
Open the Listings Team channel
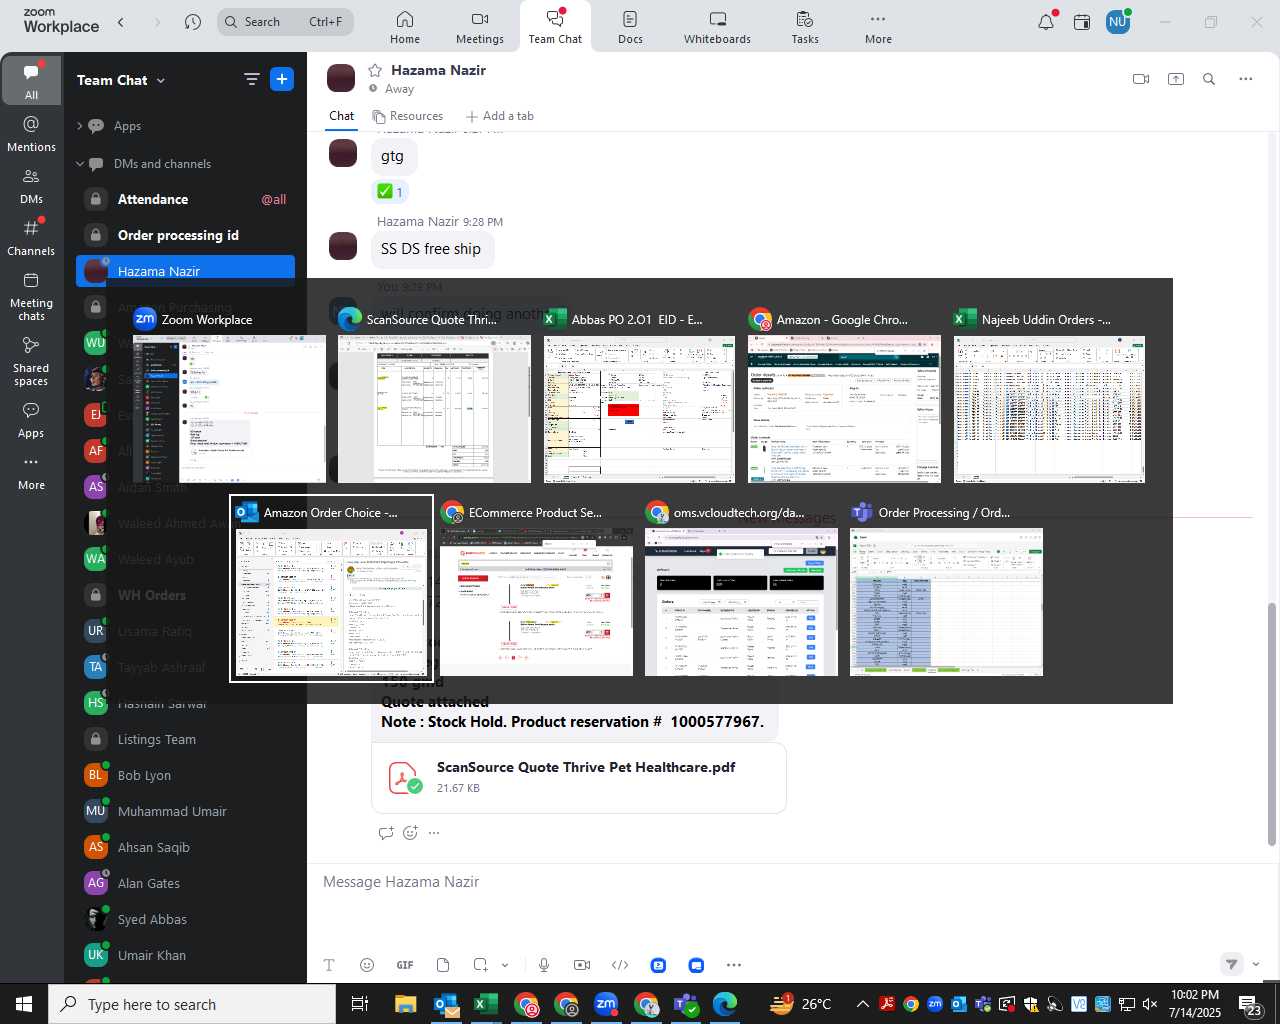click(185, 739)
